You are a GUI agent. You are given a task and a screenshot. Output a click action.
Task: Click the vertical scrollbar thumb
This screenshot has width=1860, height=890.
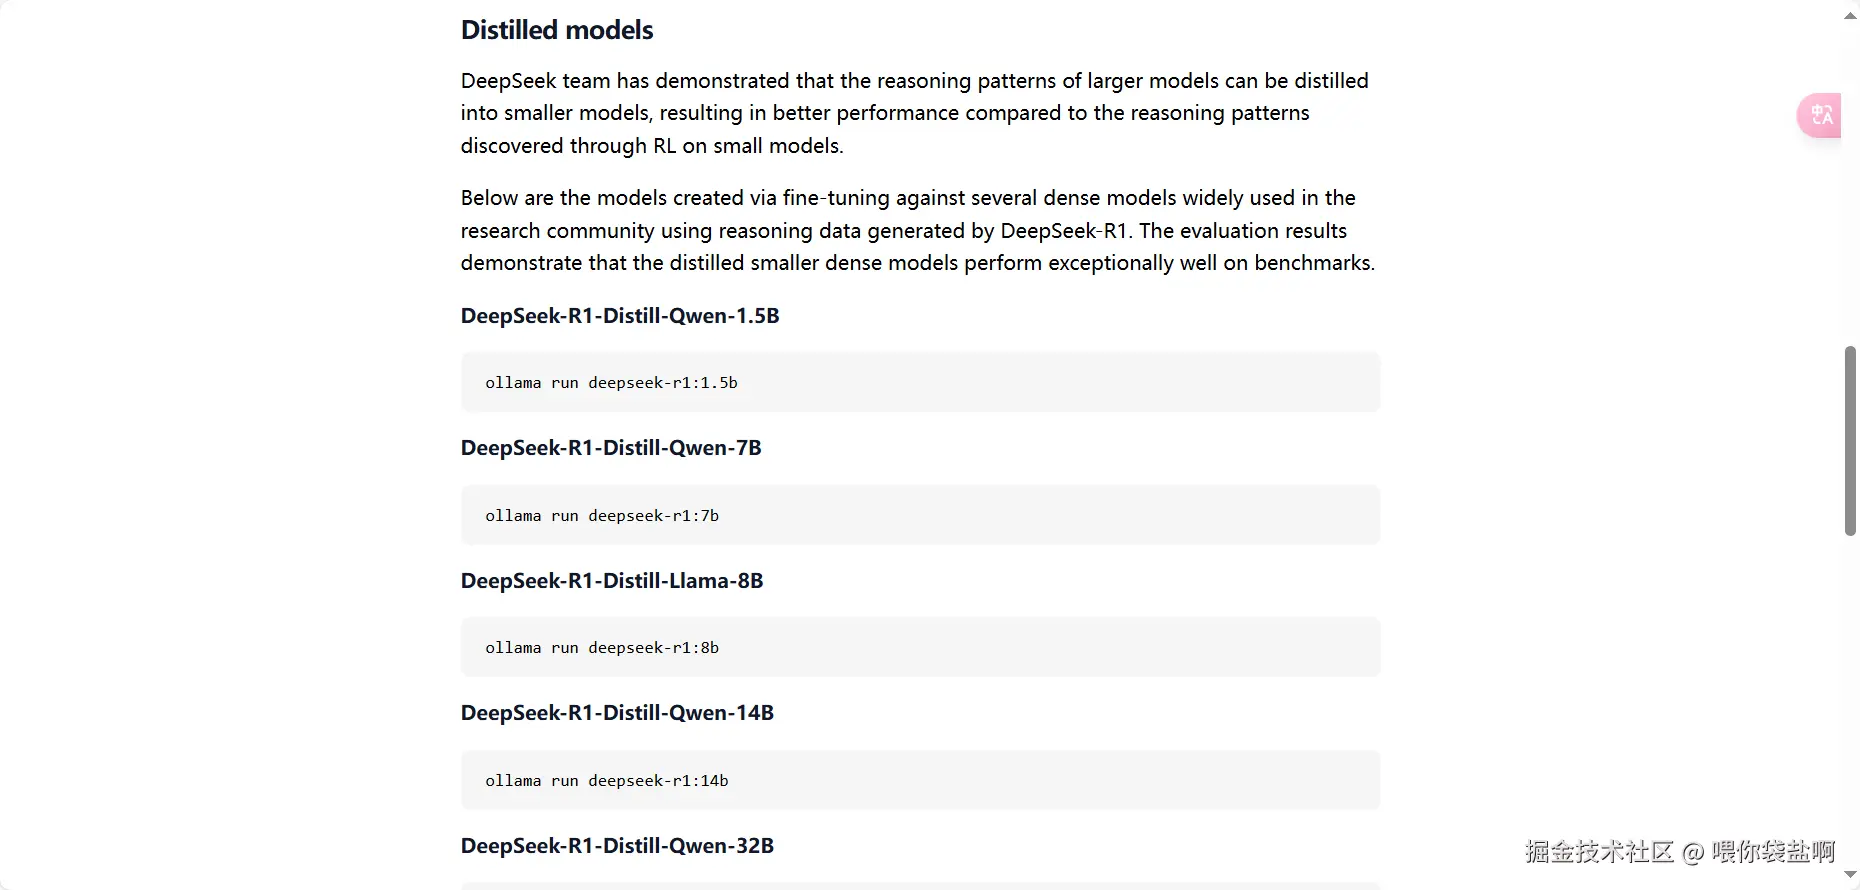pyautogui.click(x=1850, y=441)
